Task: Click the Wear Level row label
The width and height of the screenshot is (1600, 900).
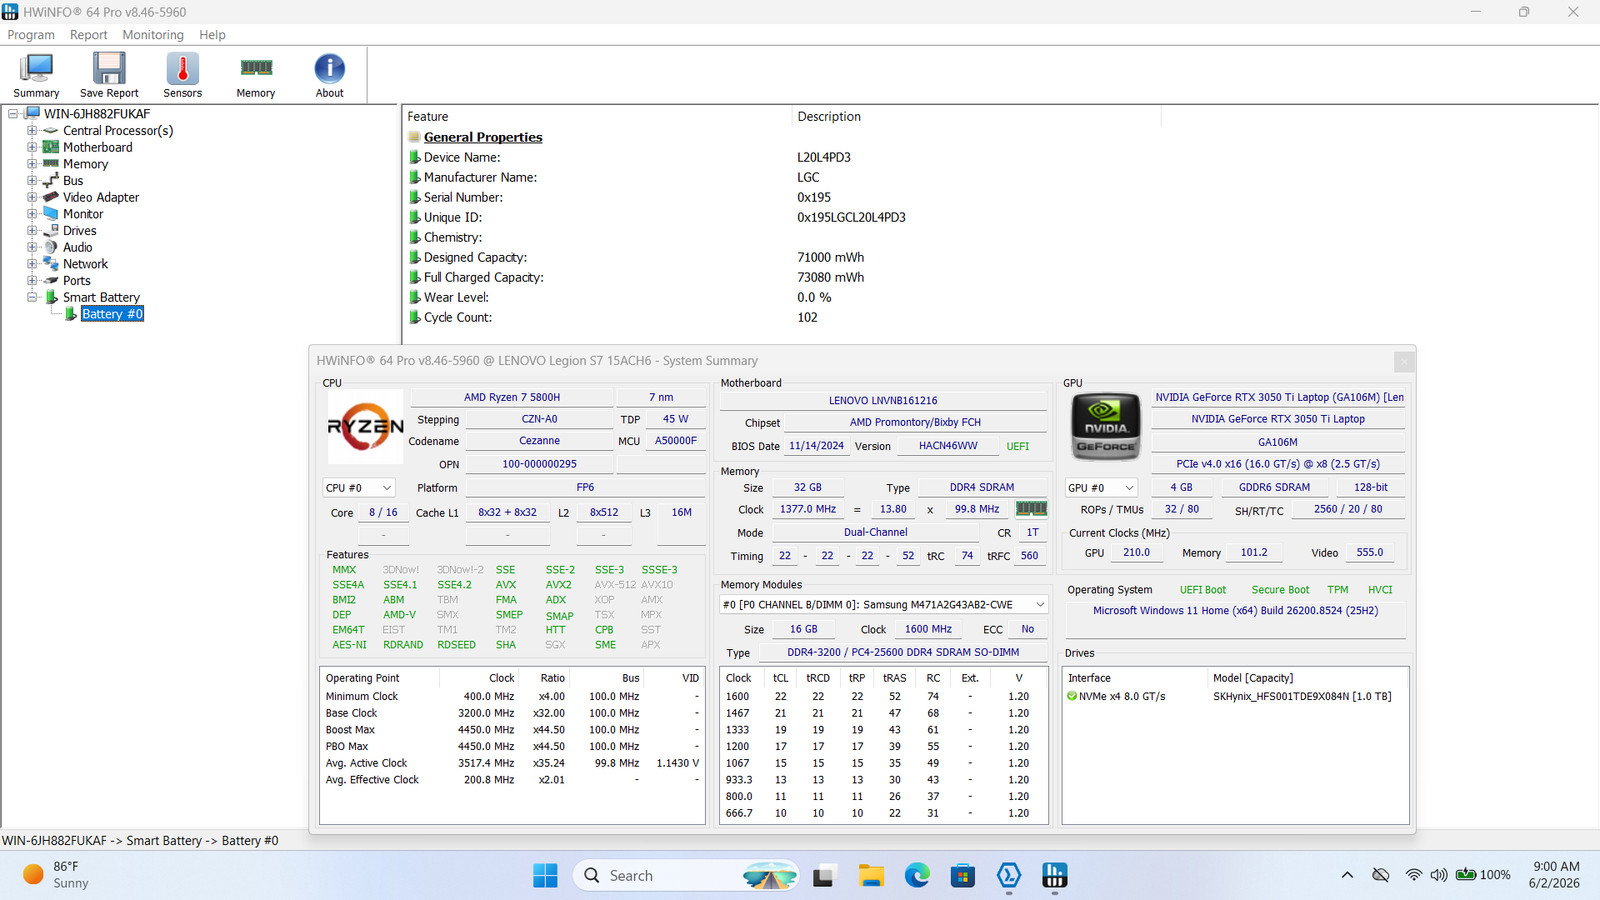Action: click(456, 297)
